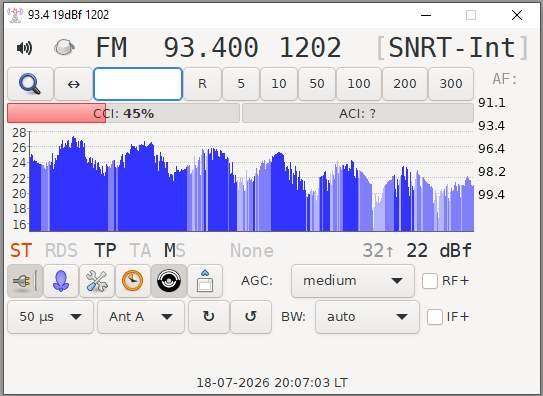Viewport: 543px width, 396px height.
Task: Tune to alternate frequency 93.4
Action: click(491, 126)
